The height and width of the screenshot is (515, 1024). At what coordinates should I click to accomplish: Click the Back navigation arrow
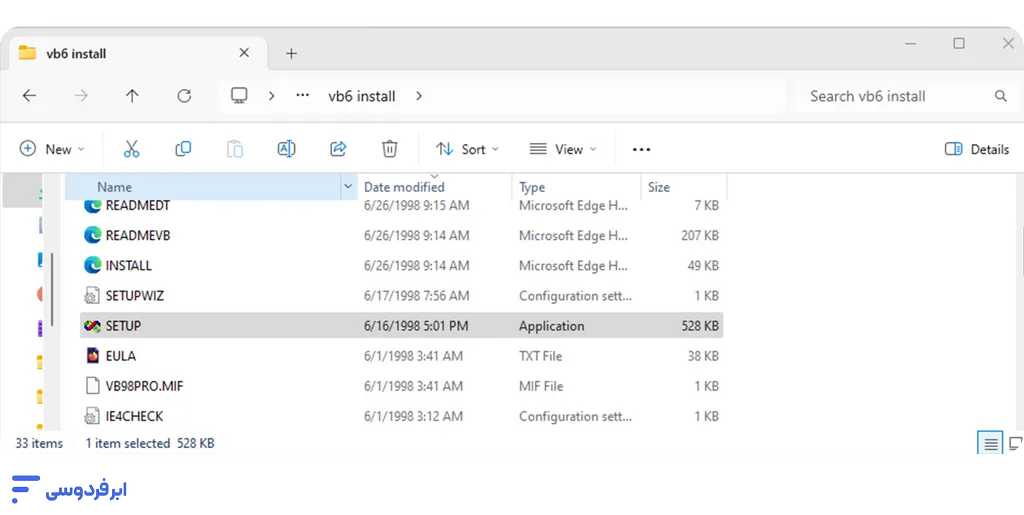[x=29, y=96]
